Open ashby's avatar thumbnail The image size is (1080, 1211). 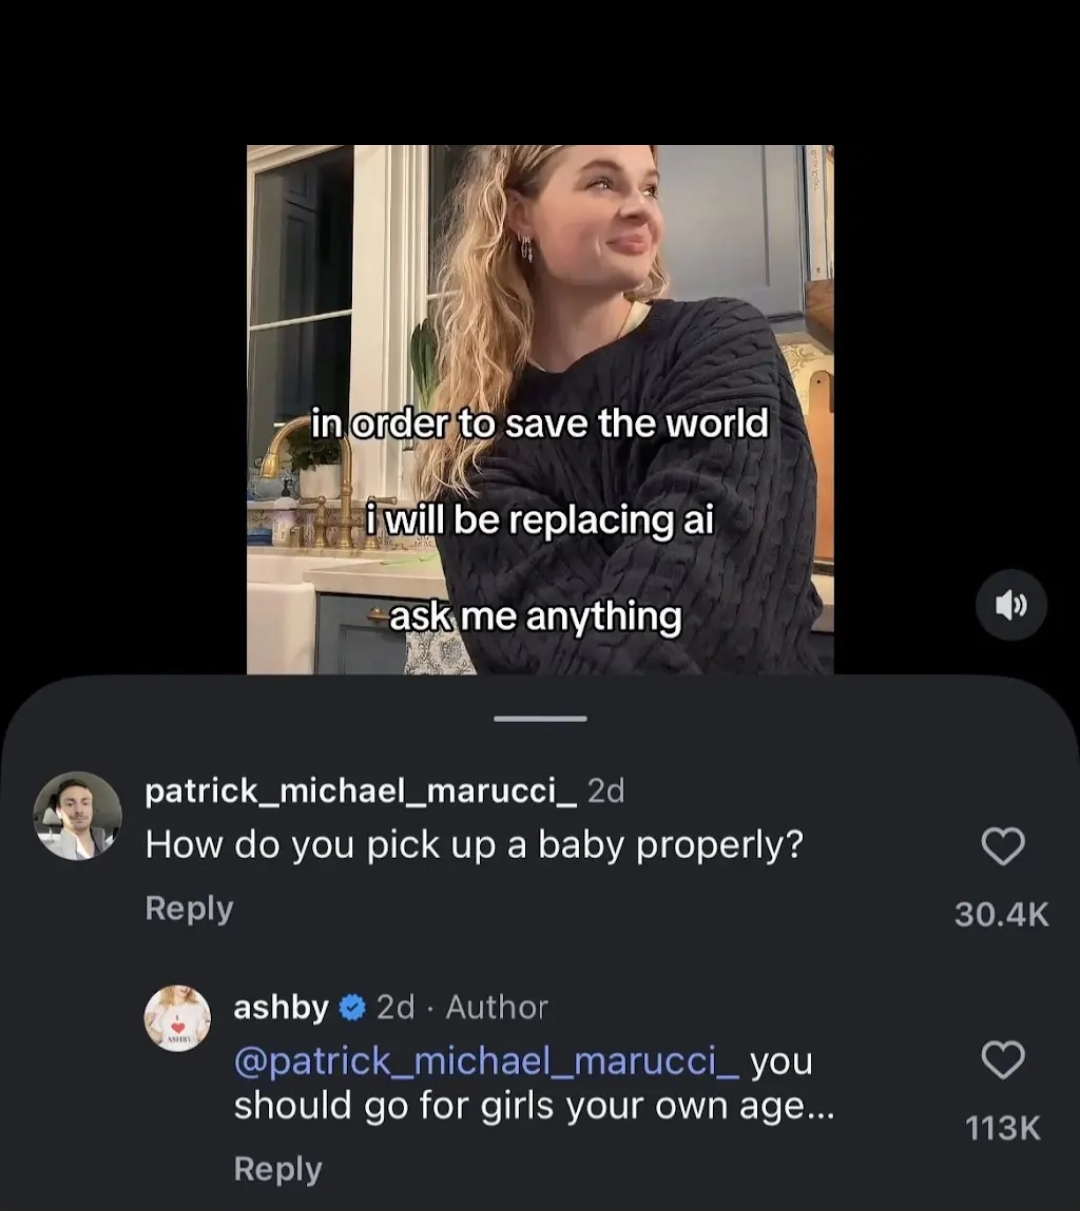tap(178, 1018)
